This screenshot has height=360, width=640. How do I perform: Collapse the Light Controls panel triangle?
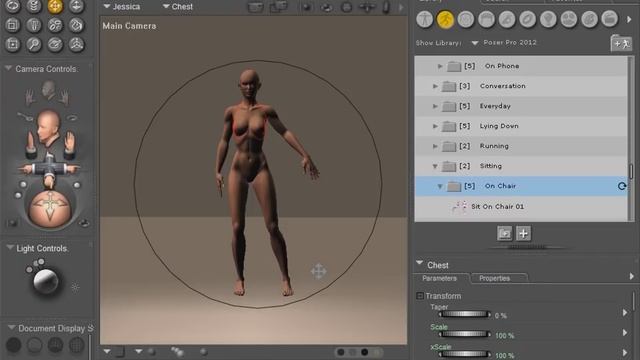(x=10, y=247)
